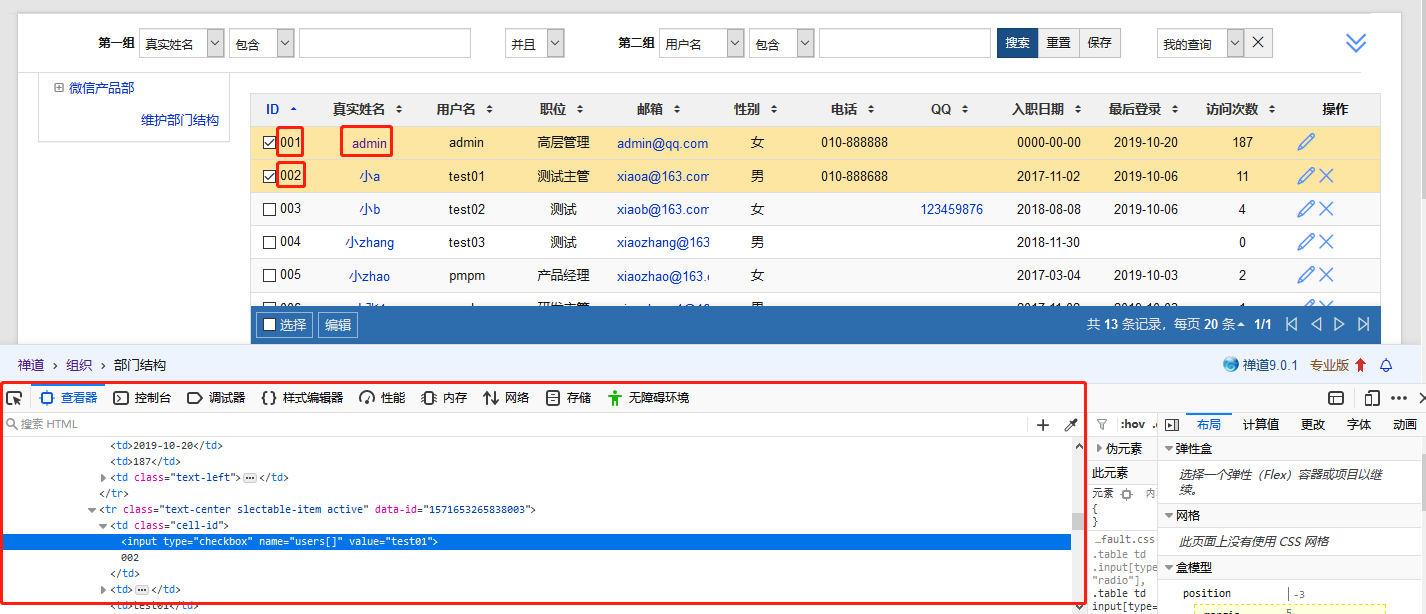Uncheck the checkbox for user 001

point(269,143)
